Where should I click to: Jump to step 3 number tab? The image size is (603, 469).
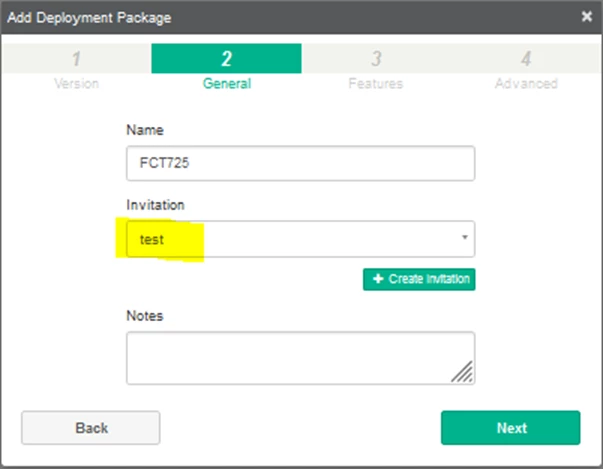click(376, 58)
